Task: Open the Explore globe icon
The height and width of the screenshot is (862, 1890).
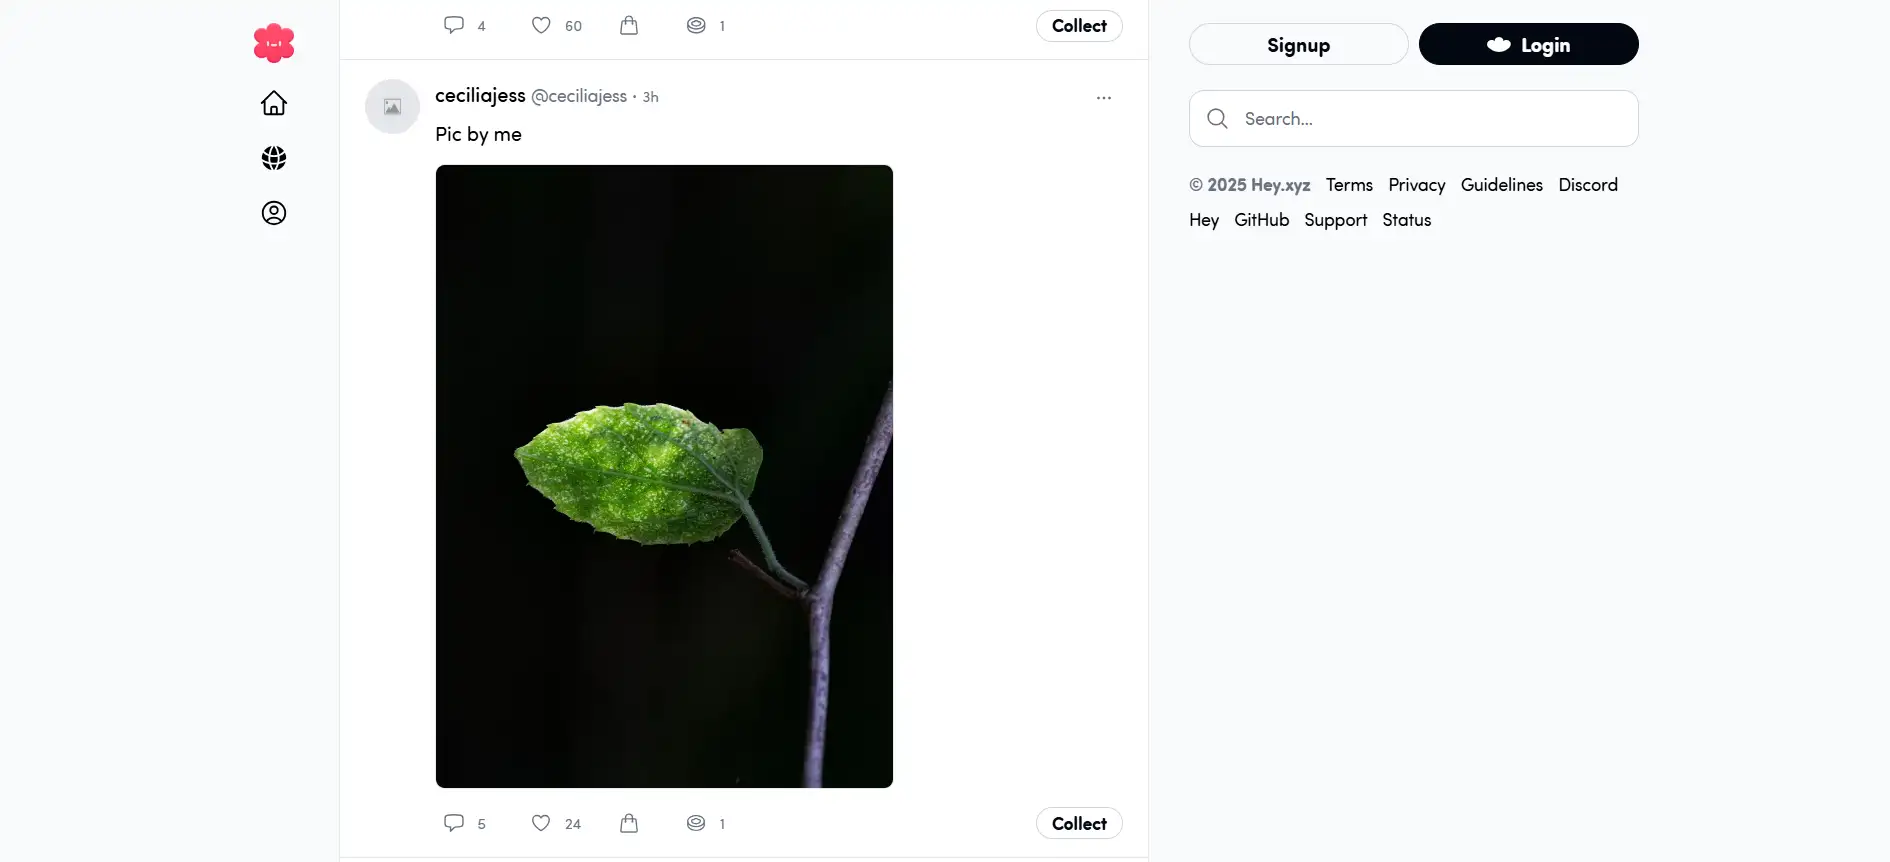Action: (274, 158)
